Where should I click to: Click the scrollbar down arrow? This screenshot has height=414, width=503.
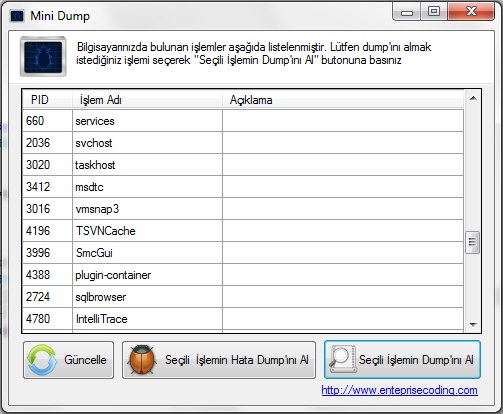pyautogui.click(x=473, y=324)
